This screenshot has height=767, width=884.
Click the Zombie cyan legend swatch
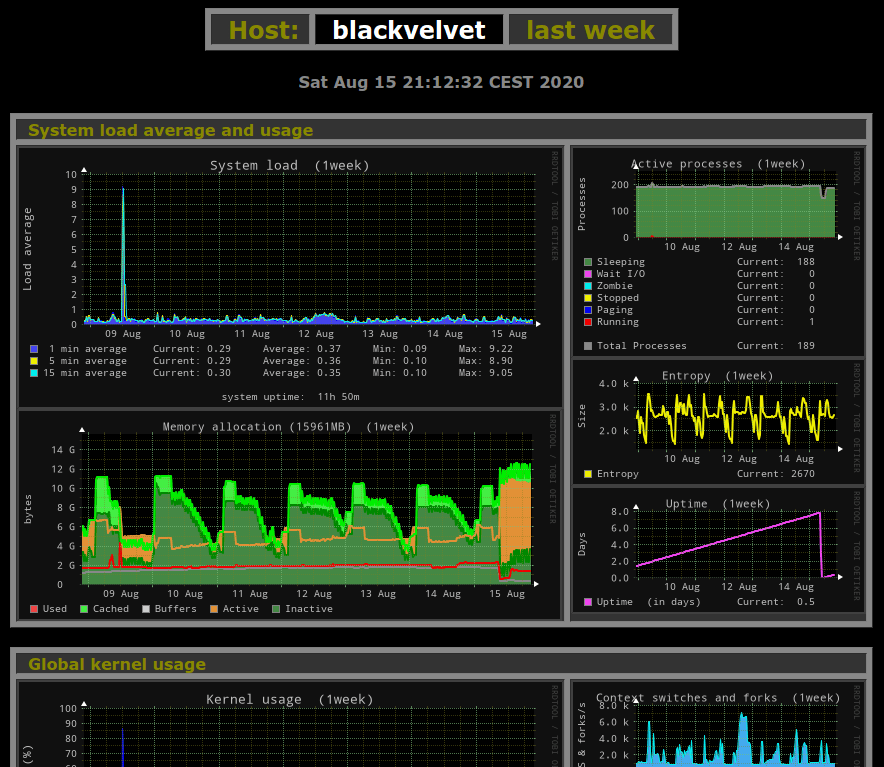(x=588, y=286)
